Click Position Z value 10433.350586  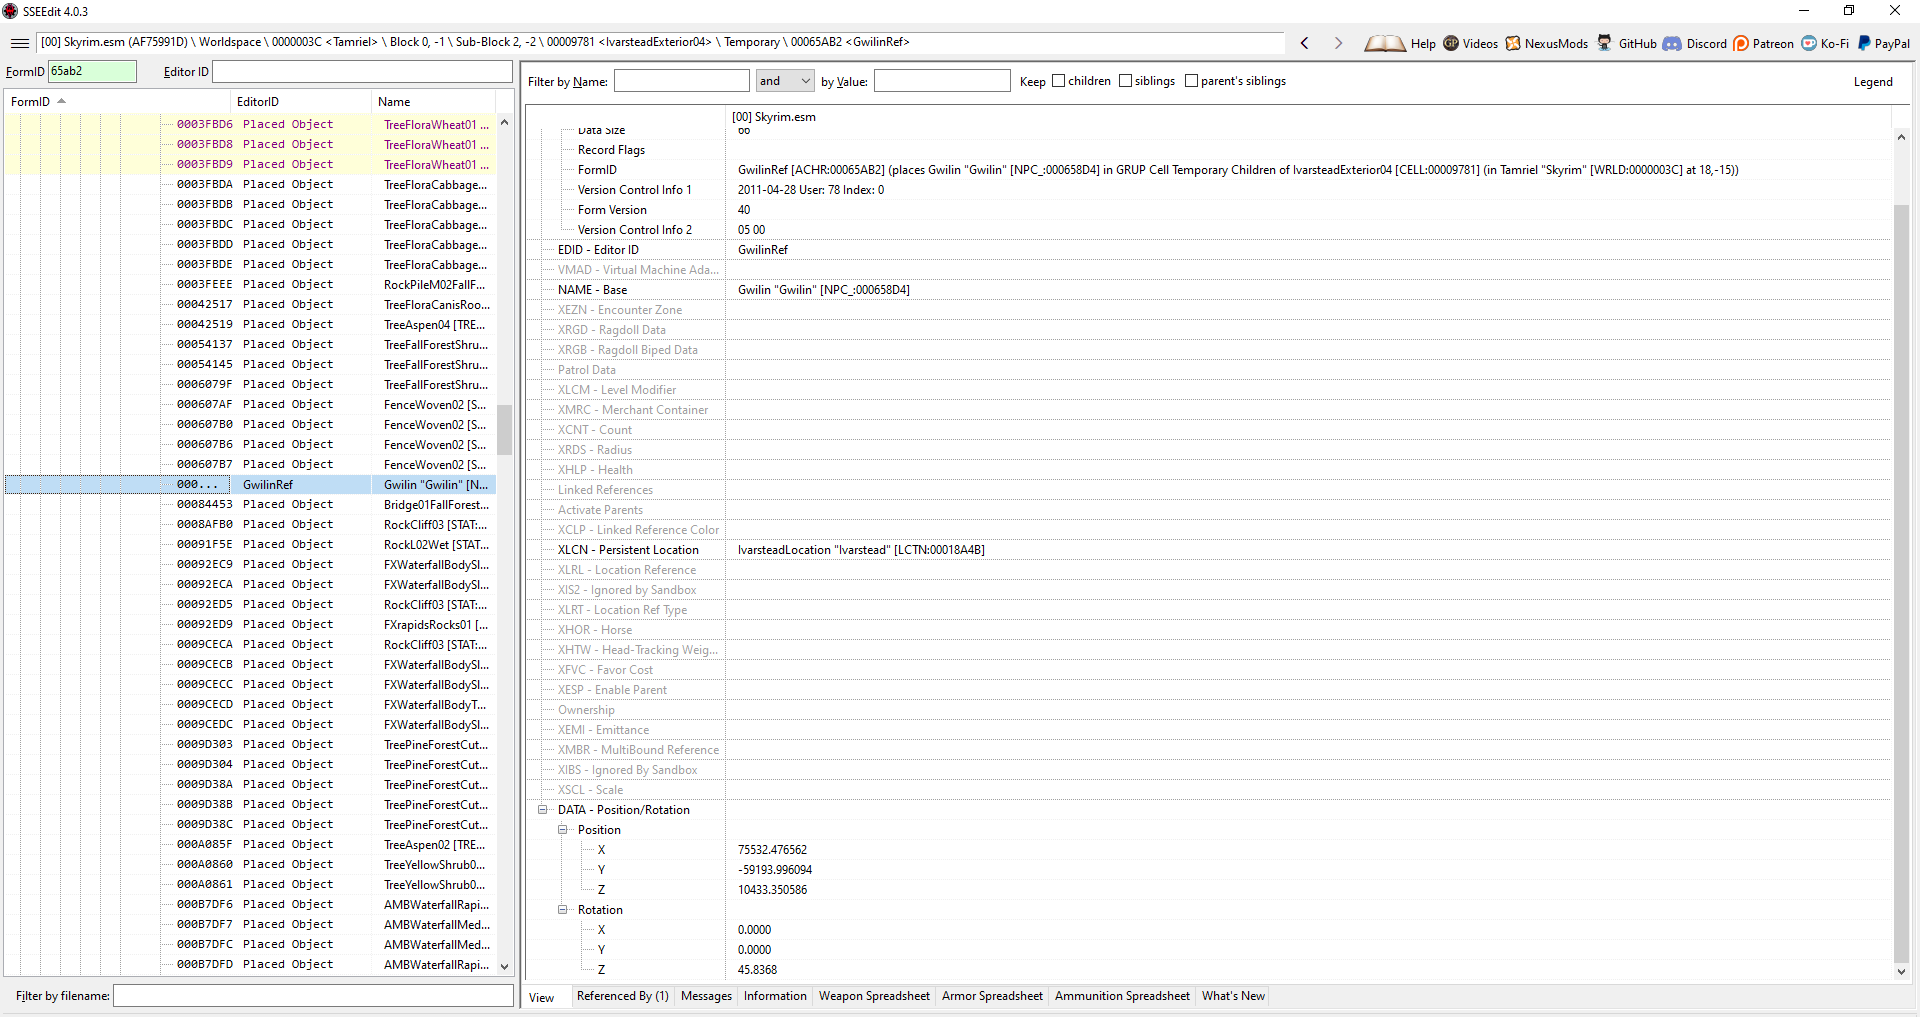tap(772, 890)
